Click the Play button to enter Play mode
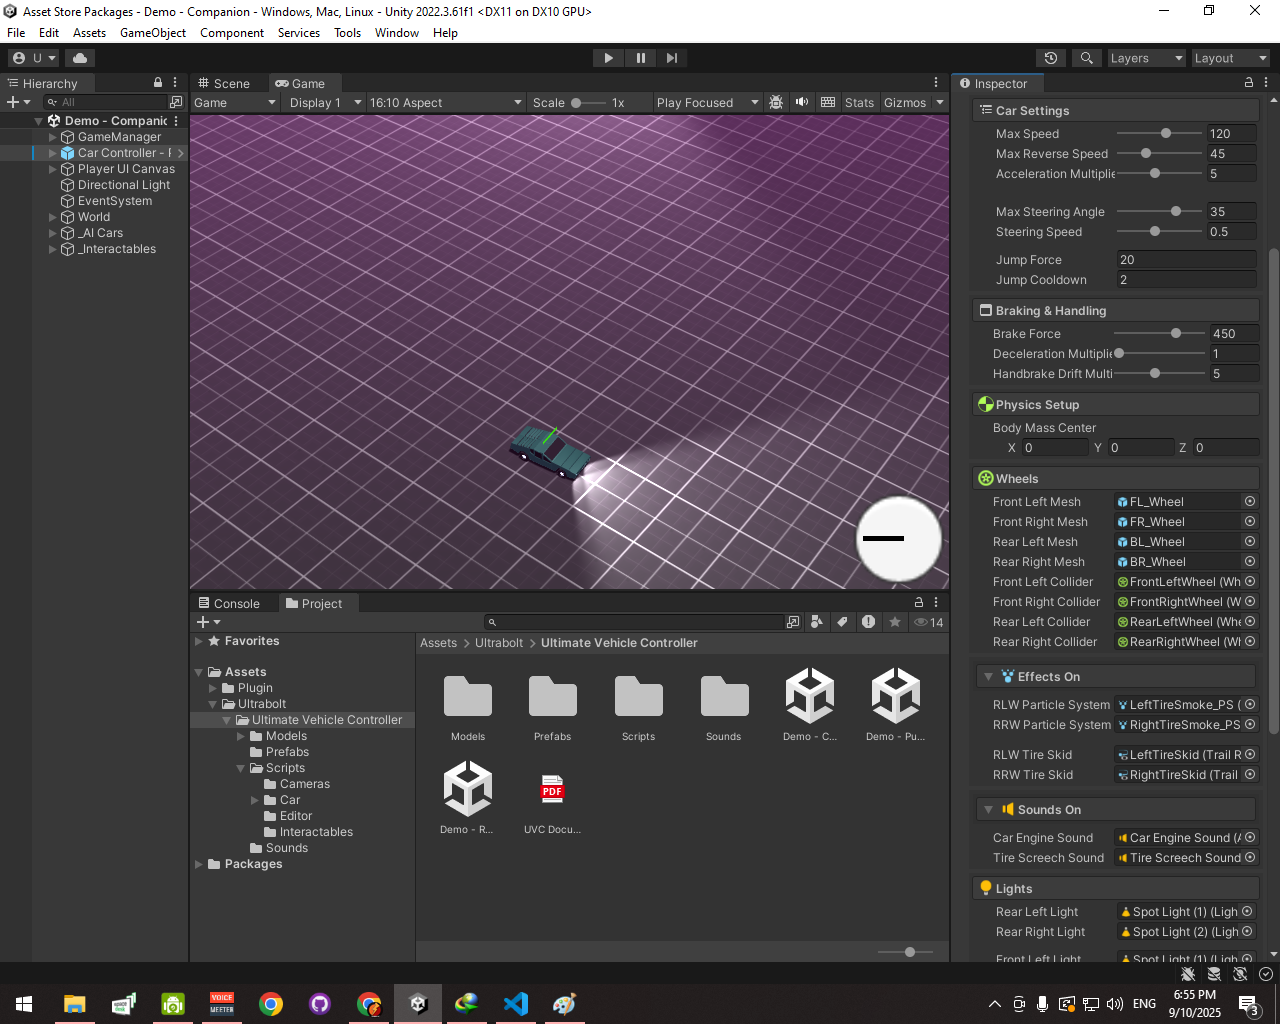Viewport: 1280px width, 1024px height. pos(608,58)
